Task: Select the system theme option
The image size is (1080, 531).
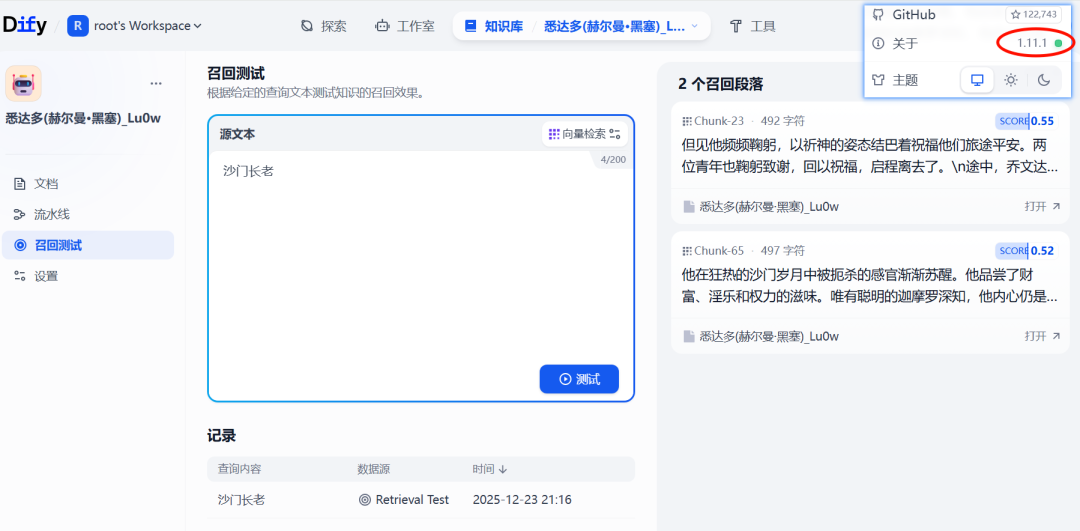Action: pos(977,80)
